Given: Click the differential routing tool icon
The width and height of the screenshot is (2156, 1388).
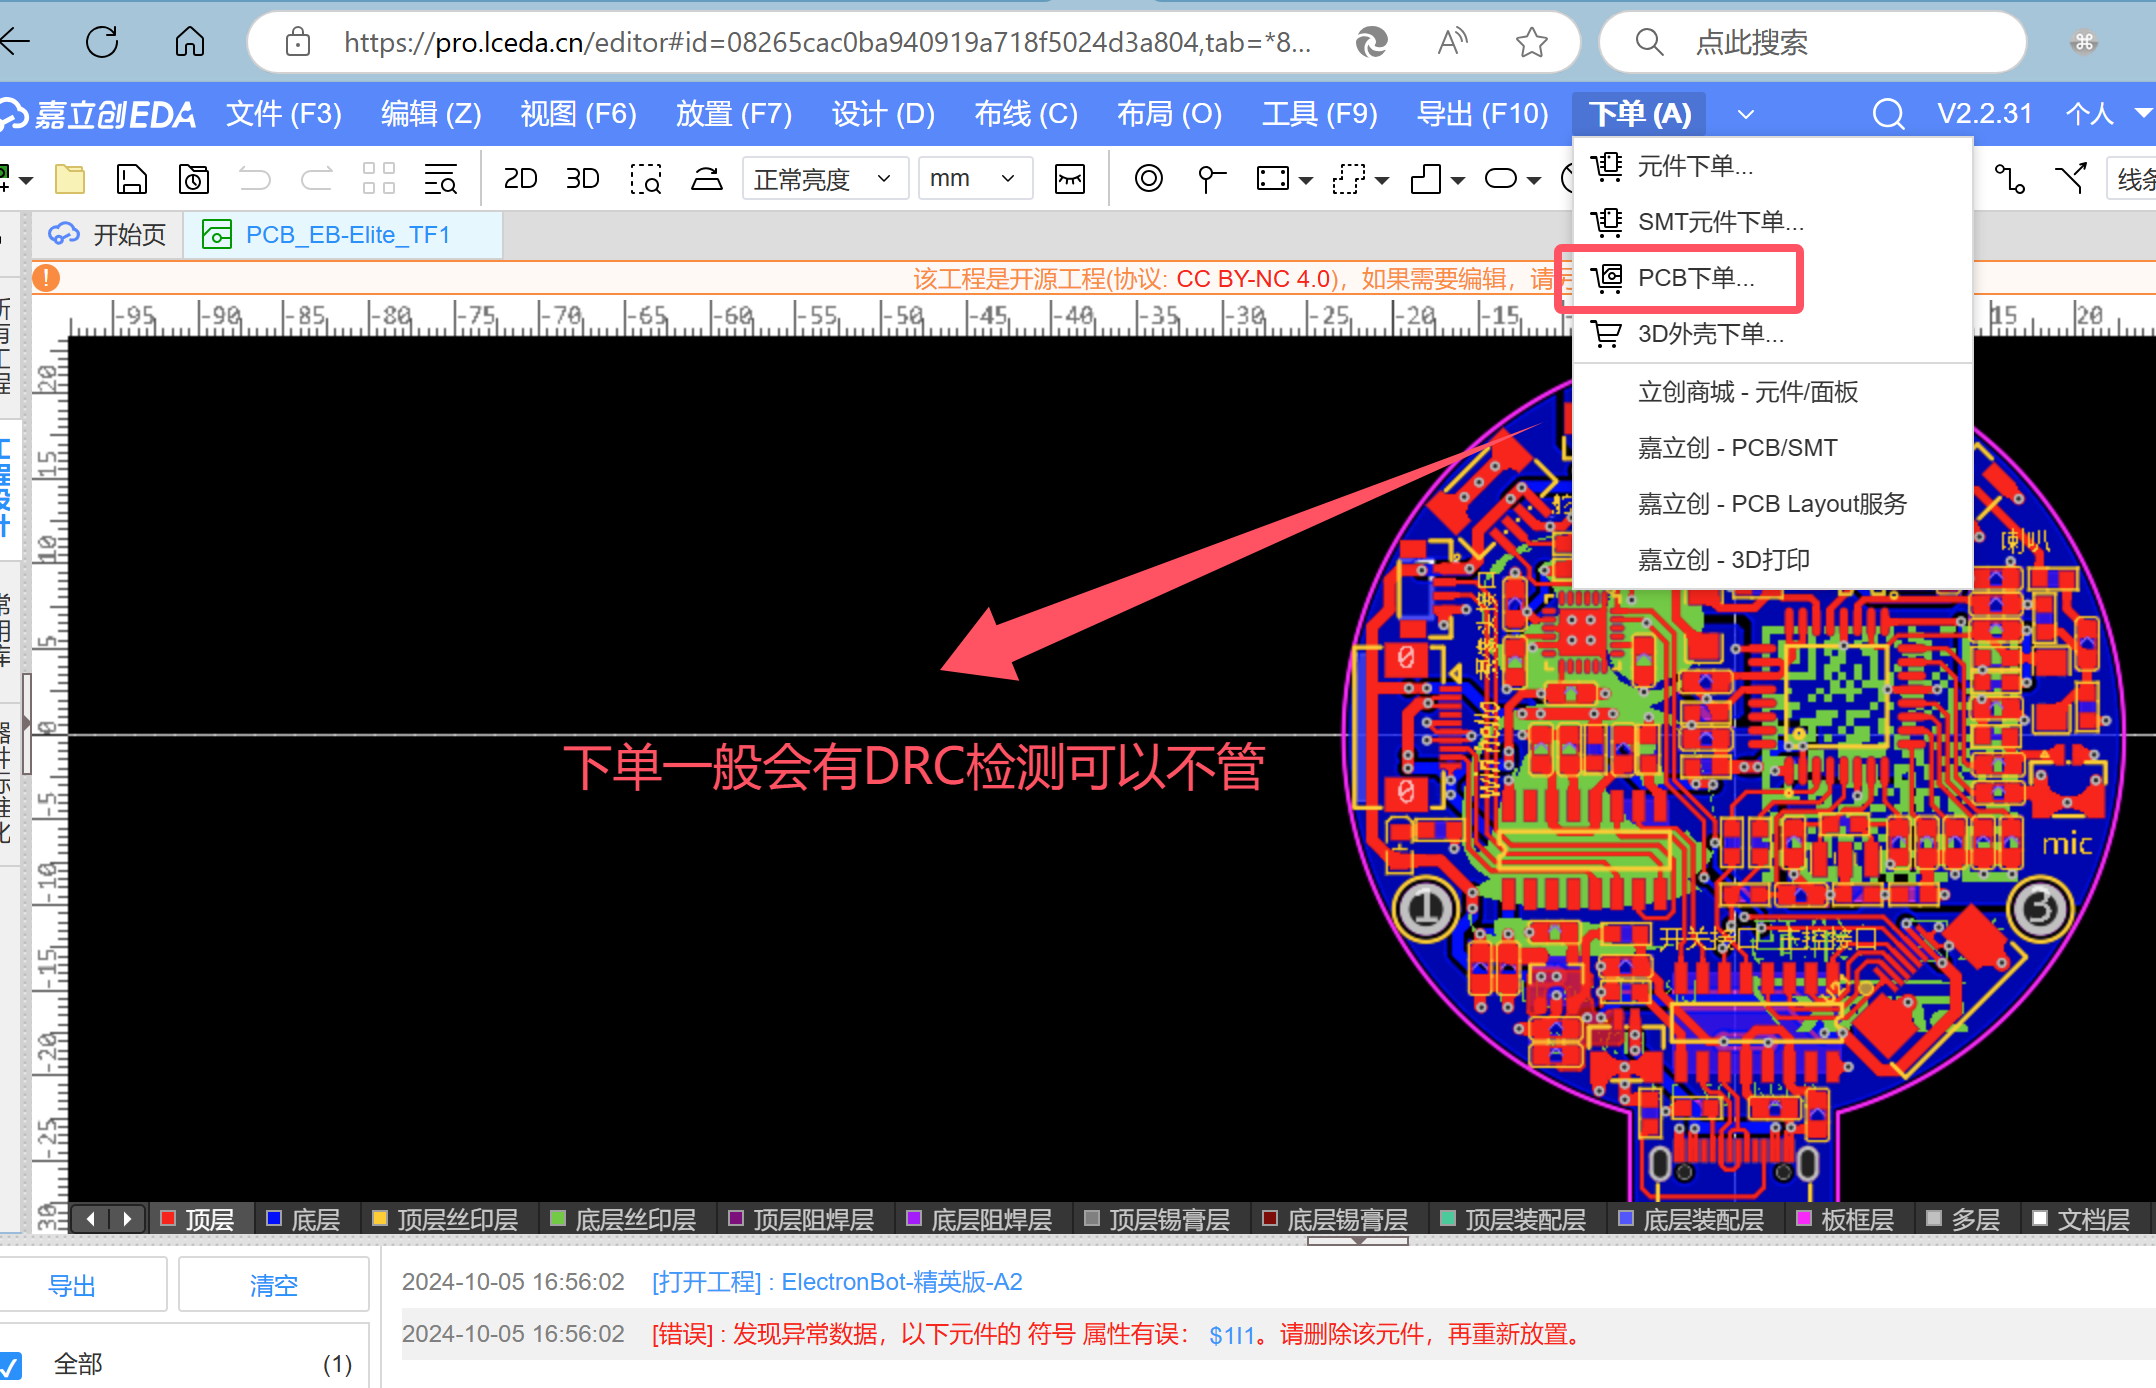Looking at the screenshot, I should [2071, 179].
